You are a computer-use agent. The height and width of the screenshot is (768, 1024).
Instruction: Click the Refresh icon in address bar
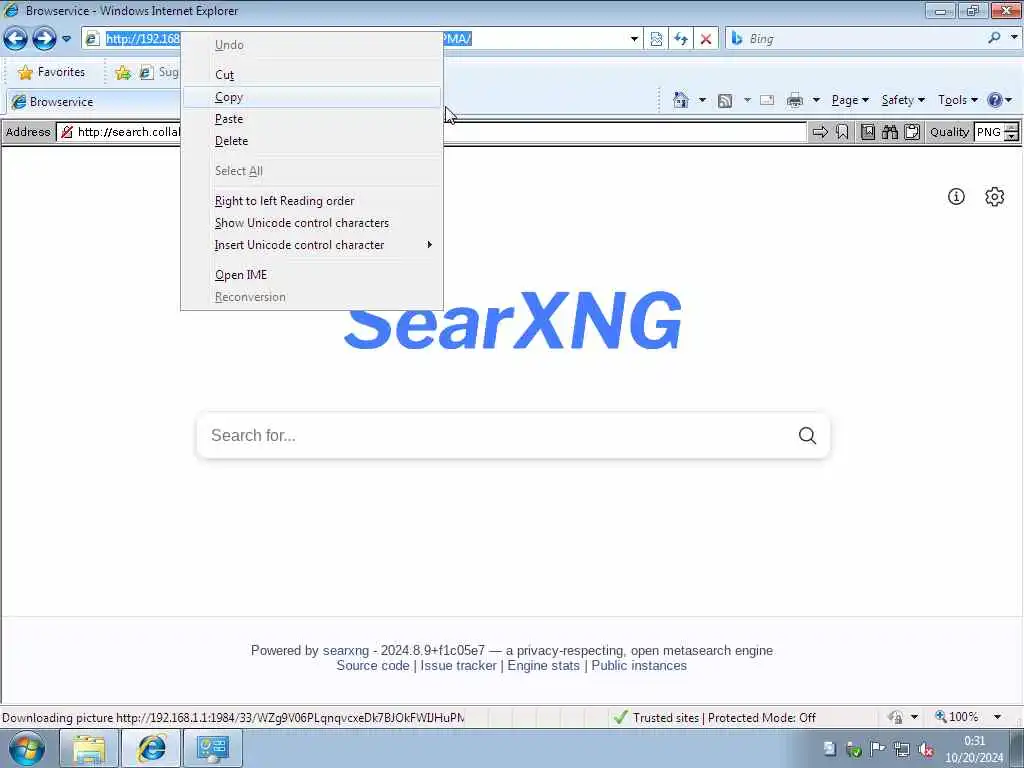coord(680,39)
